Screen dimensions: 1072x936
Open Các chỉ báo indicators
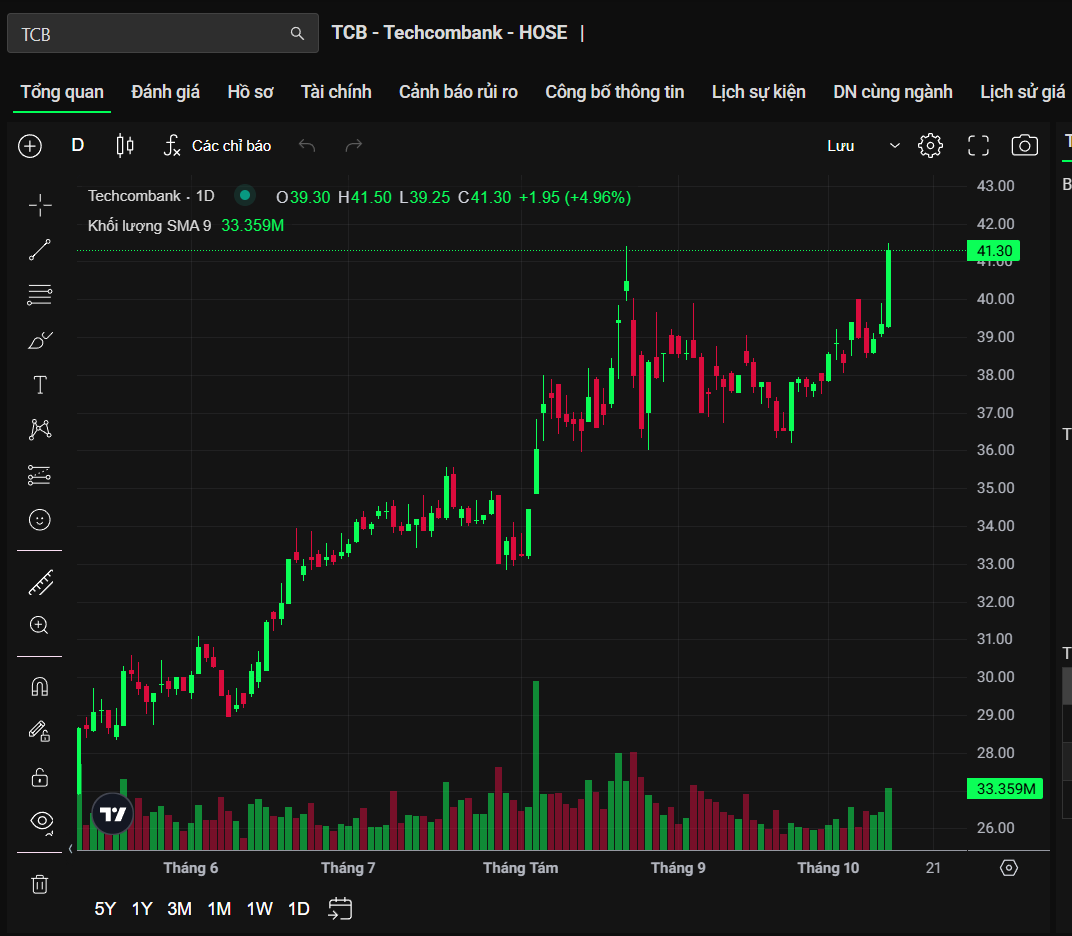(x=218, y=146)
